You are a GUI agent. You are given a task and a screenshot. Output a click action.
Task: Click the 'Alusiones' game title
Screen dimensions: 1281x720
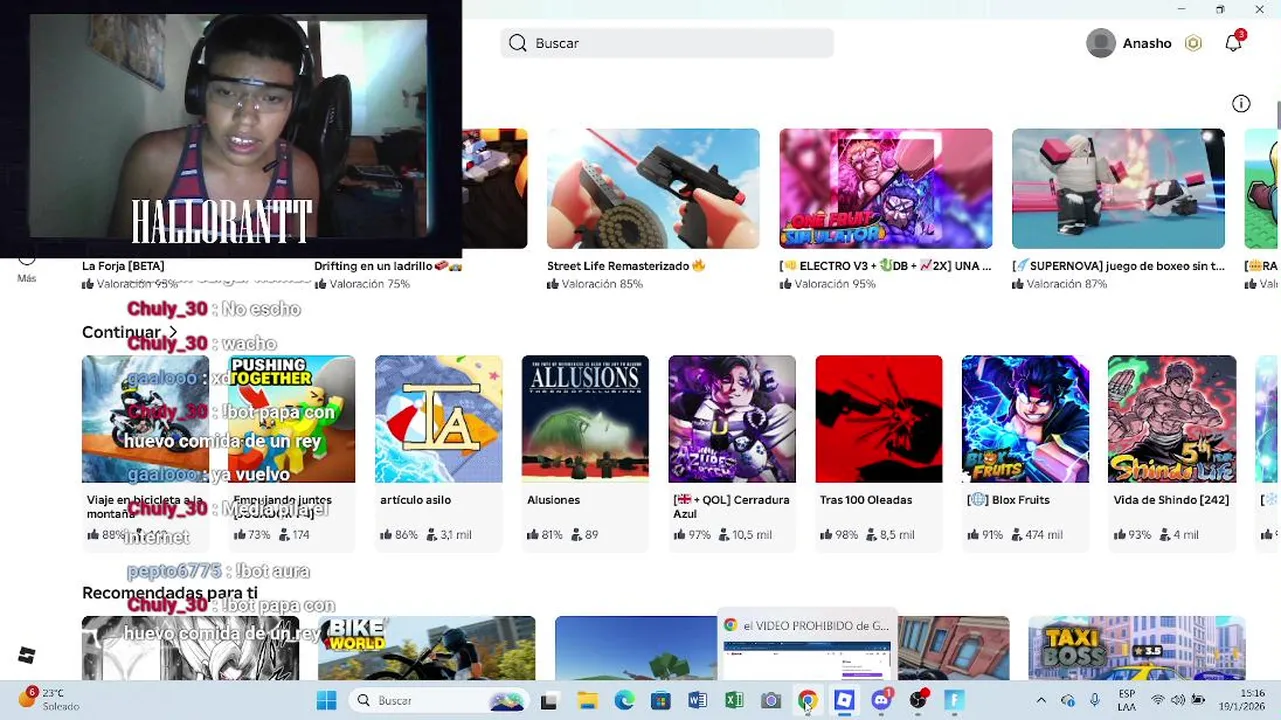click(553, 500)
